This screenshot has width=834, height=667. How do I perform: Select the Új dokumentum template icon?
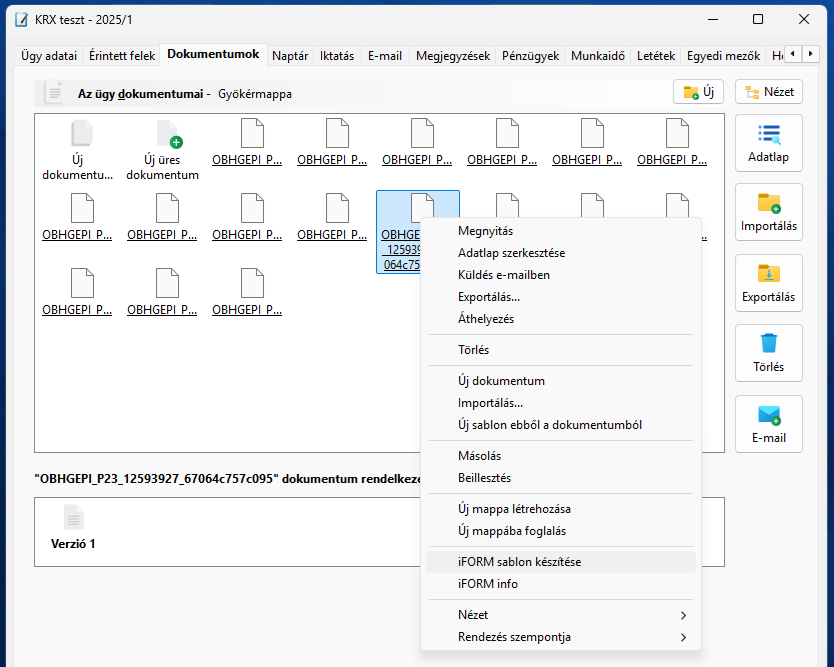78,151
